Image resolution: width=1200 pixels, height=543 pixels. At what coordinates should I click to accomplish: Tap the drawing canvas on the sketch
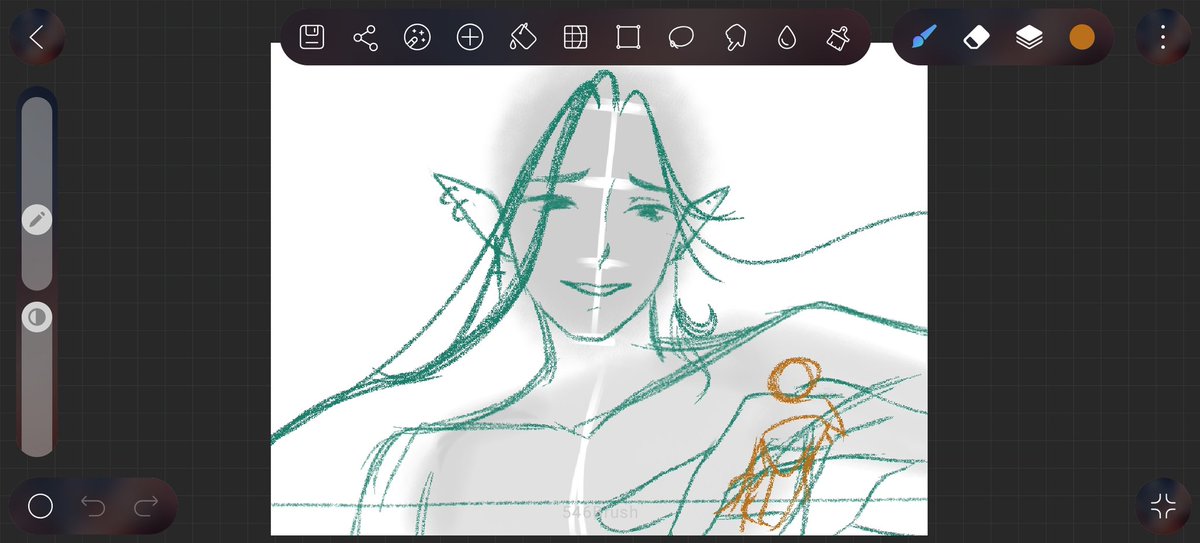[599, 290]
